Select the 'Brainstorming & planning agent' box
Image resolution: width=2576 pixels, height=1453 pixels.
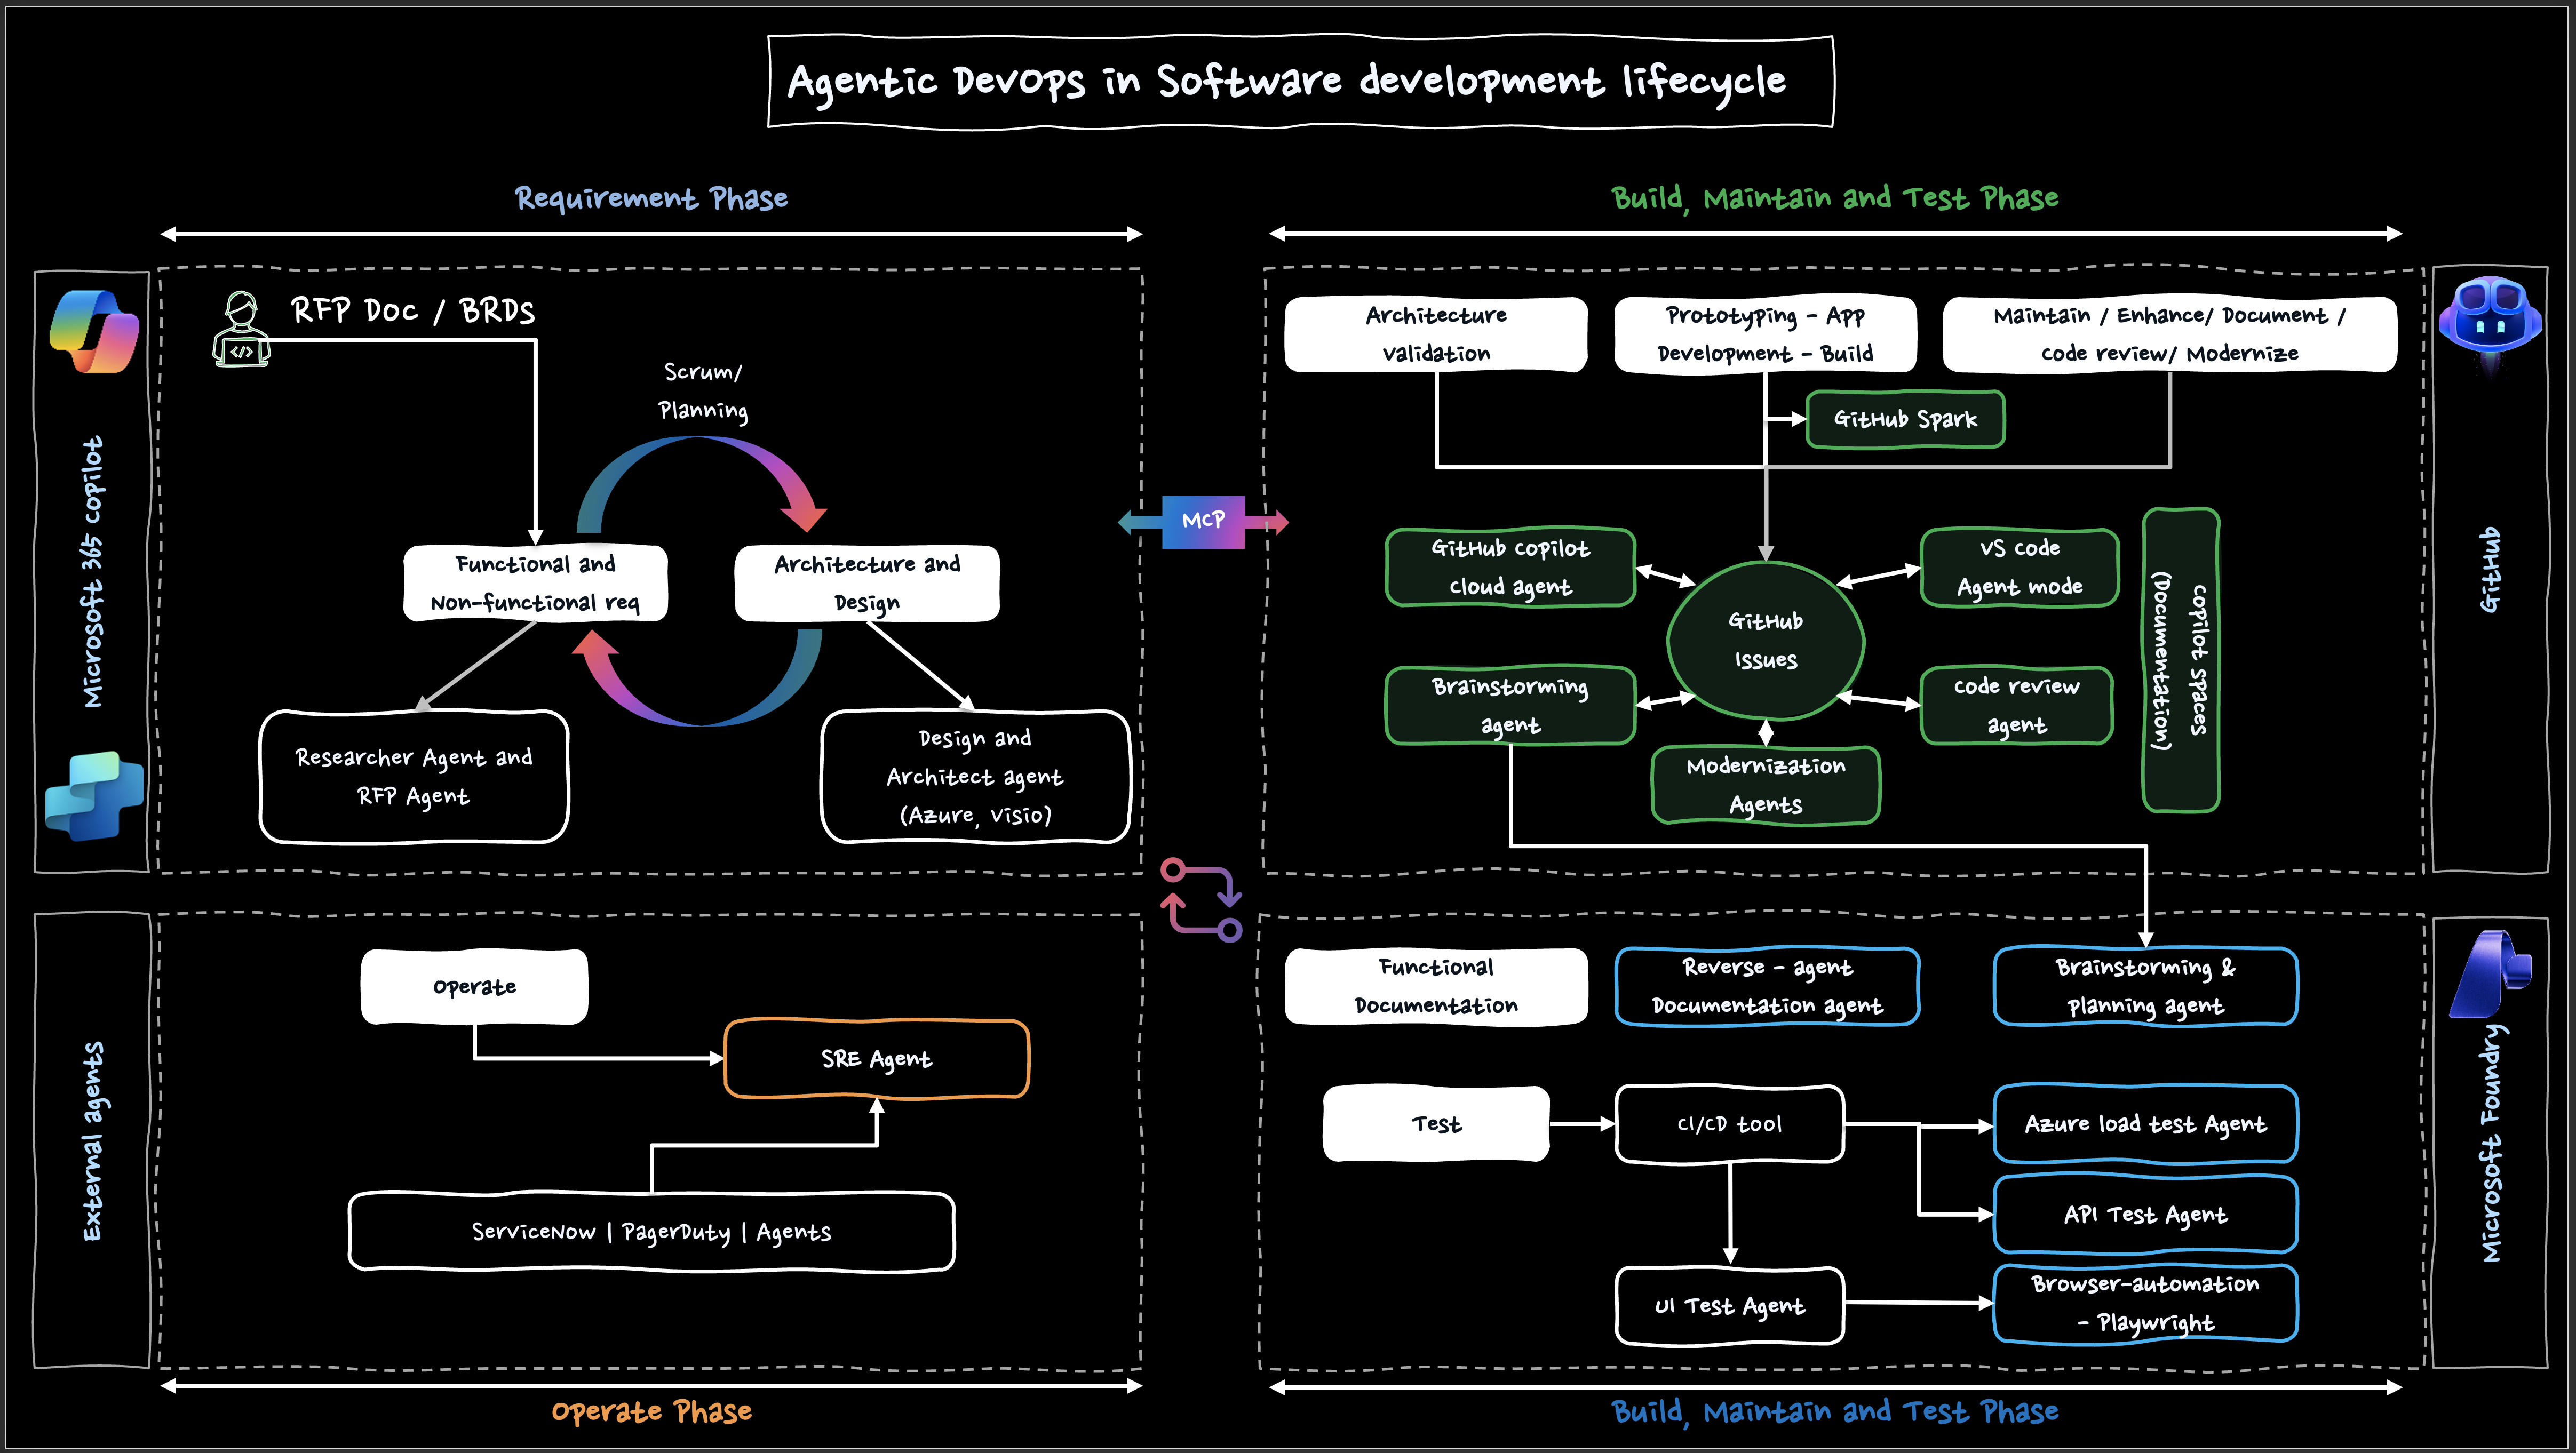pyautogui.click(x=2145, y=986)
